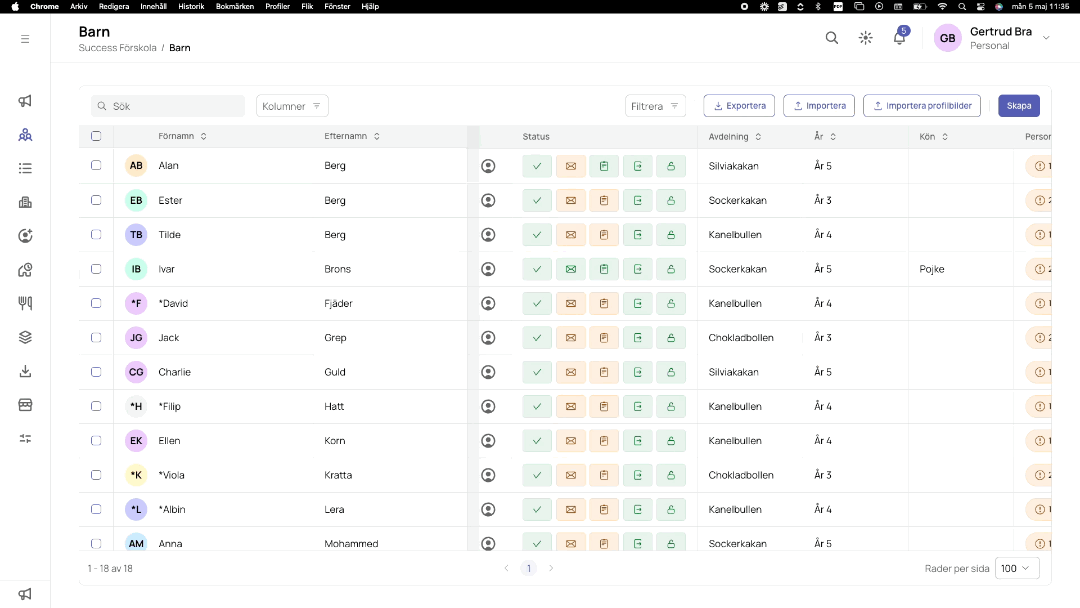
Task: Expand the Gertrud Bra user menu chevron
Action: (1046, 38)
